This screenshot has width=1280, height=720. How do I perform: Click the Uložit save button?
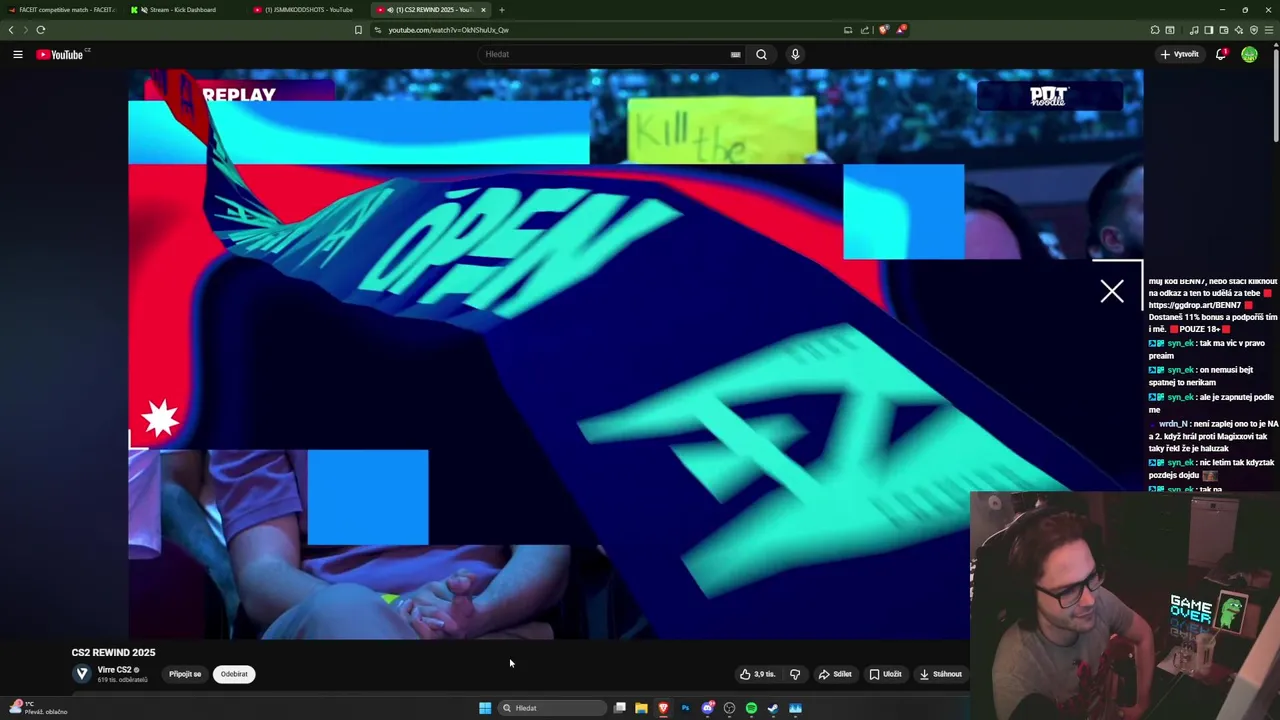[886, 674]
